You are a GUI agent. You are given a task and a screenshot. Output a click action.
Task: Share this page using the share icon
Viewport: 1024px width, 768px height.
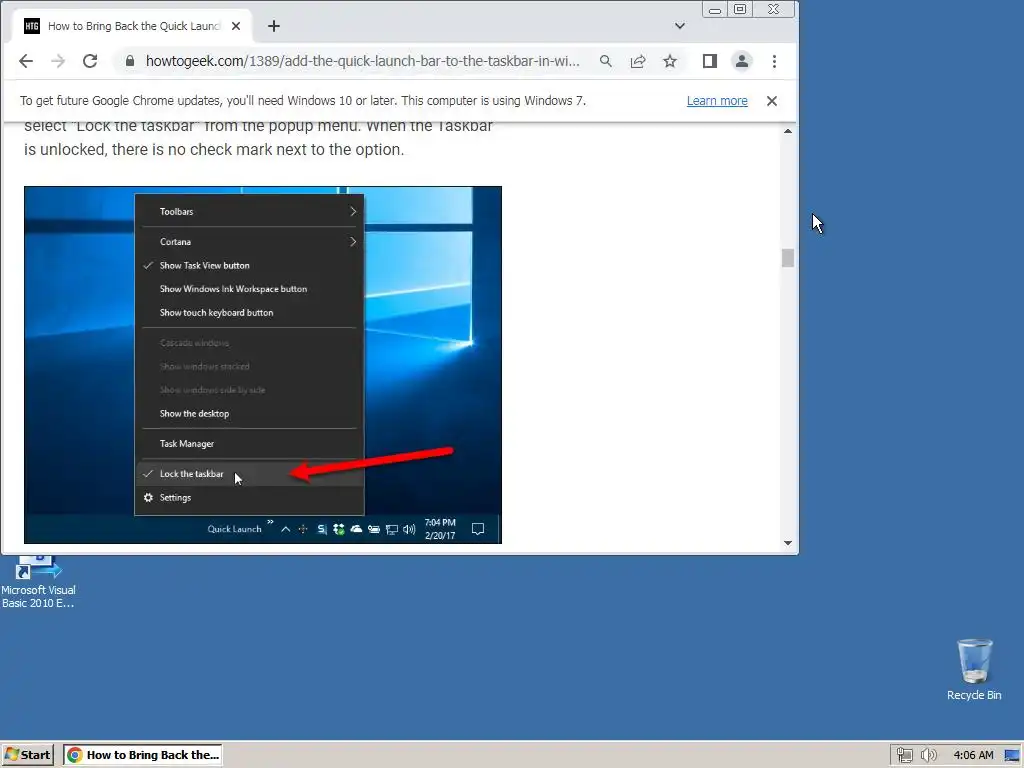pos(638,61)
